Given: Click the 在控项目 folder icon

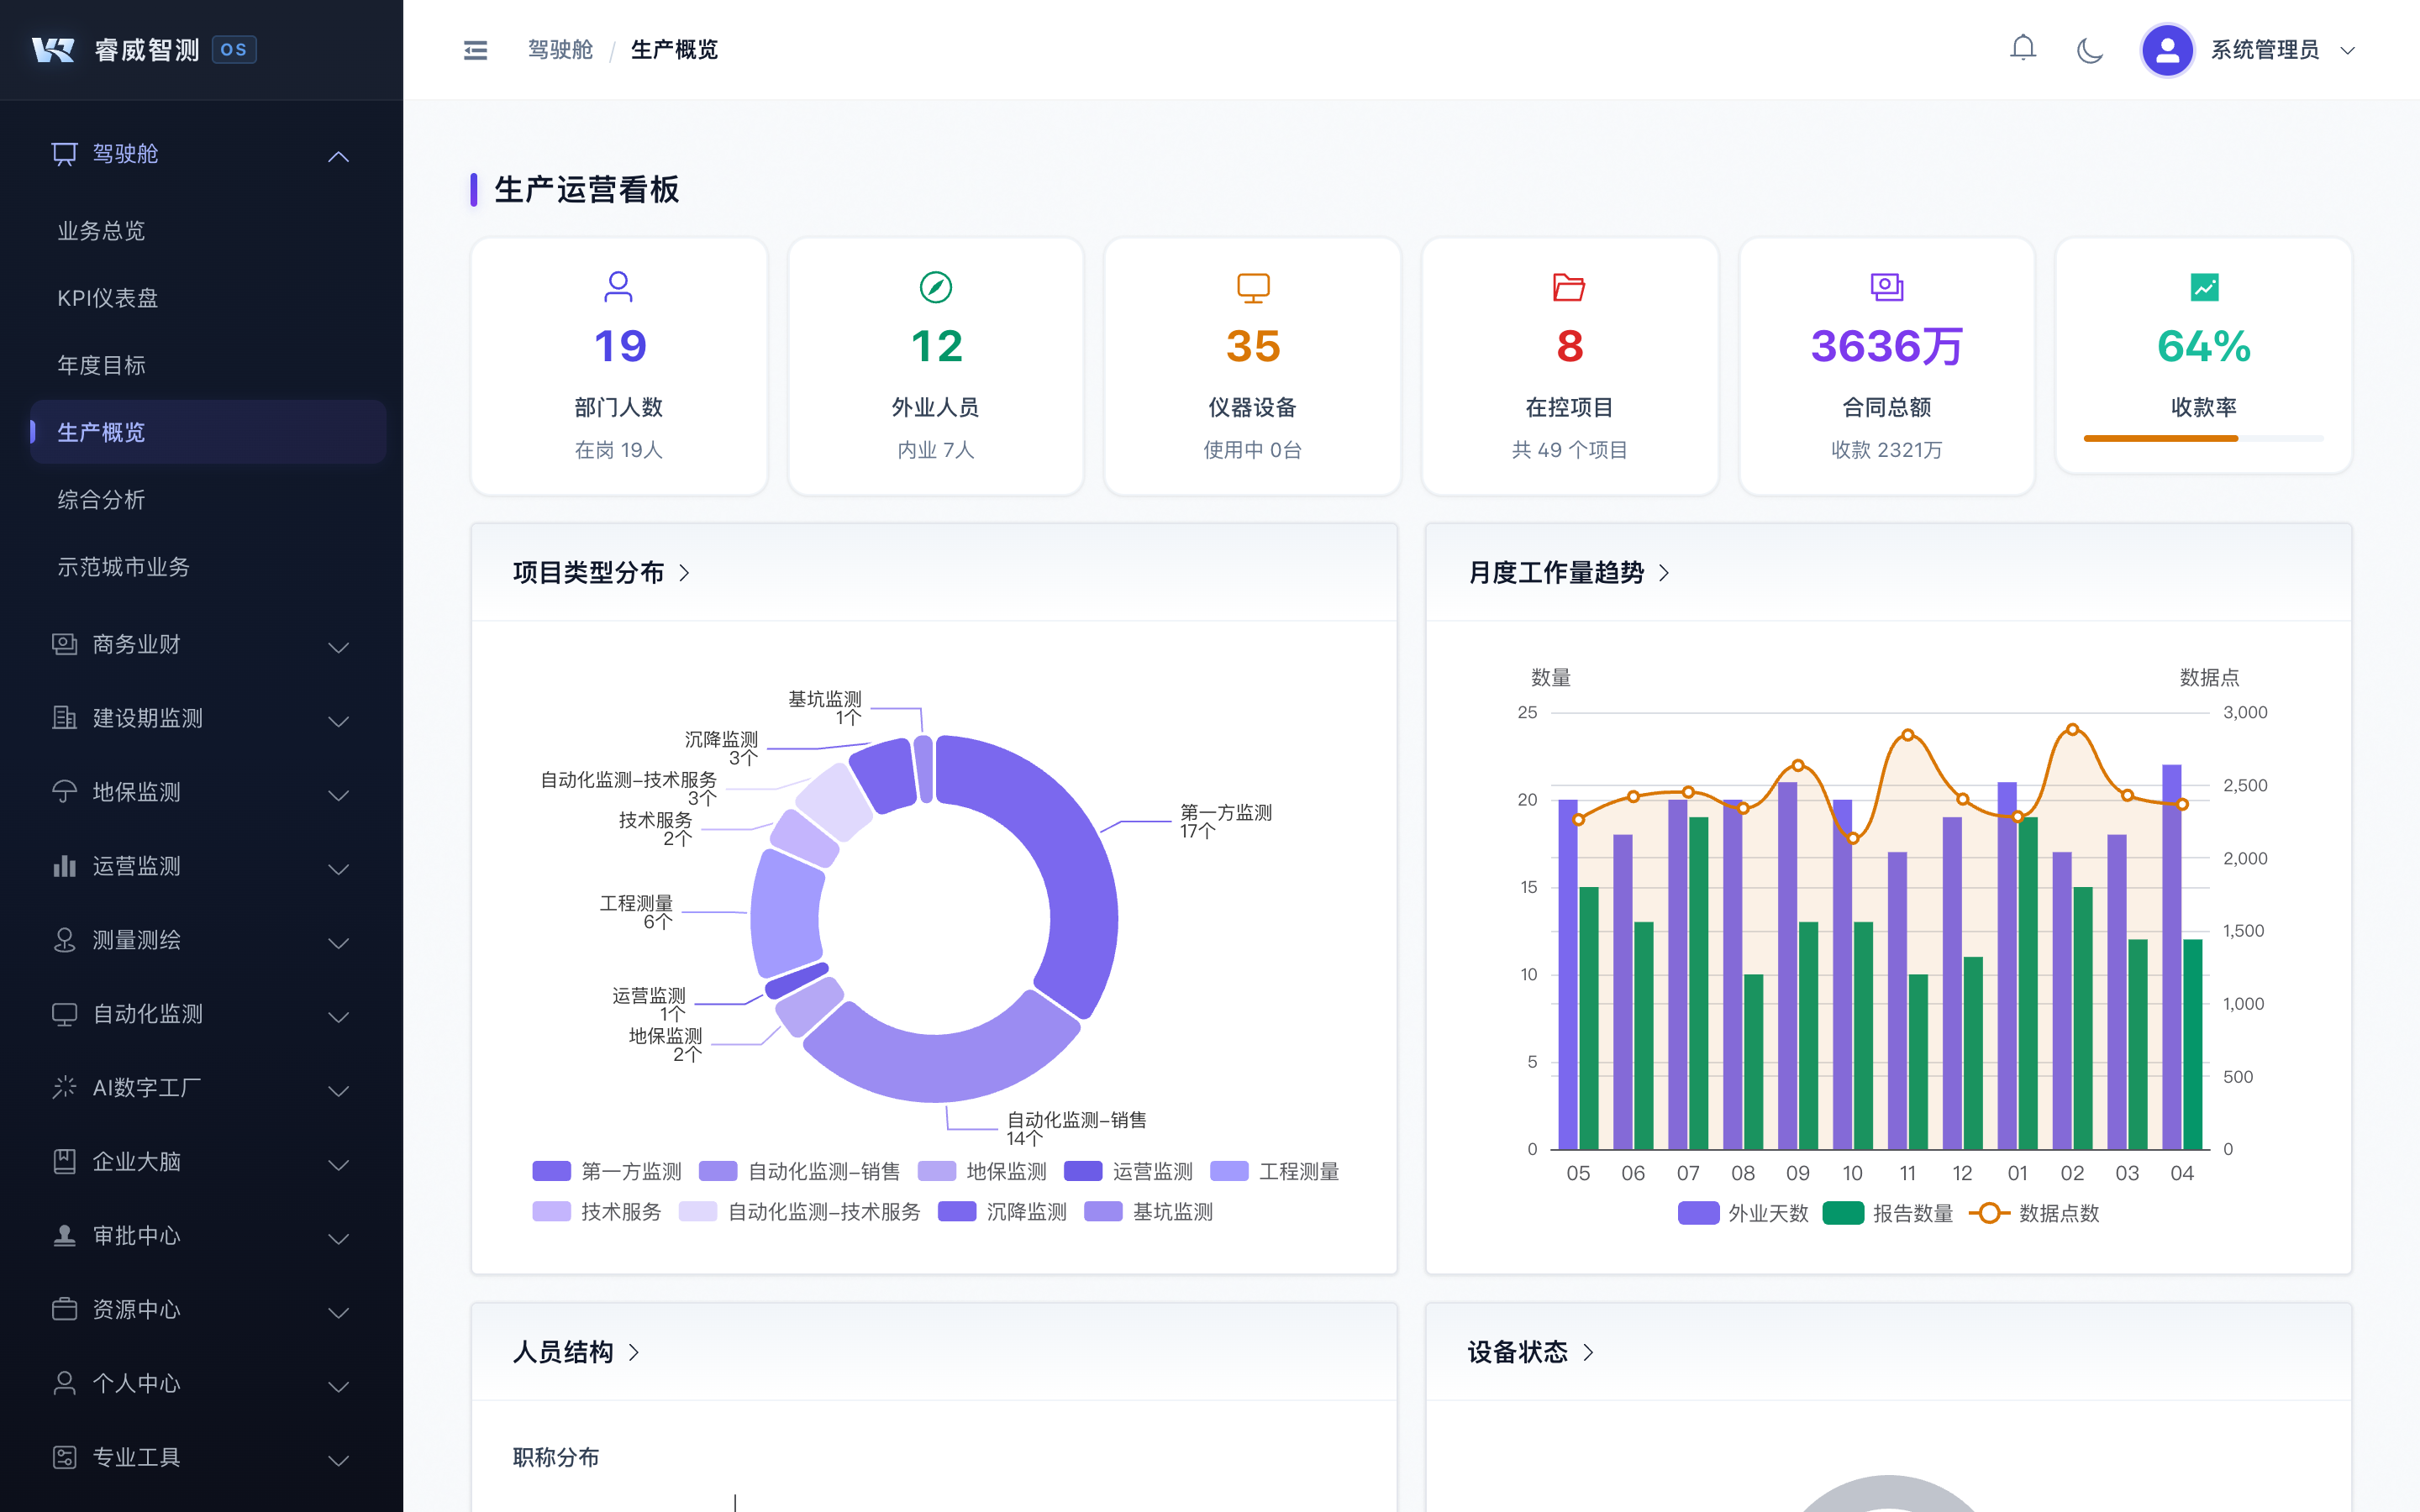Looking at the screenshot, I should [x=1568, y=287].
